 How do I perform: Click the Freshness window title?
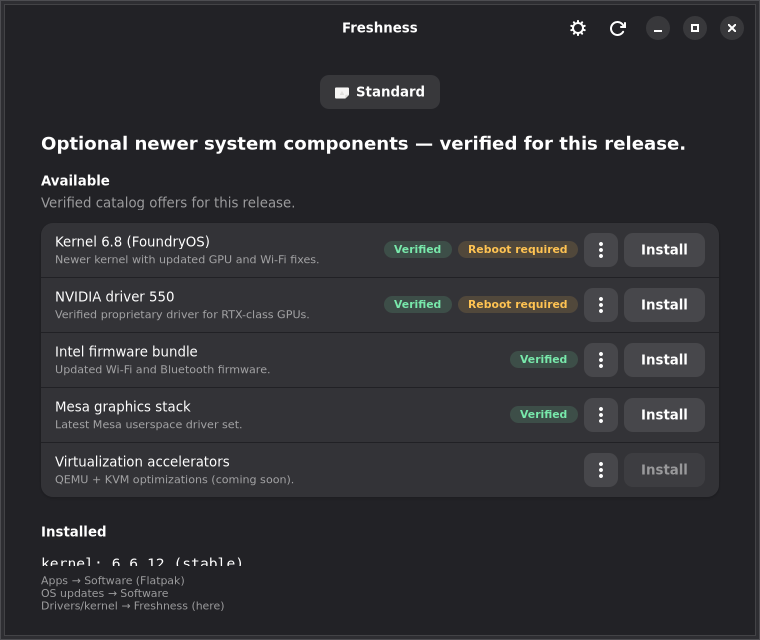pos(380,28)
